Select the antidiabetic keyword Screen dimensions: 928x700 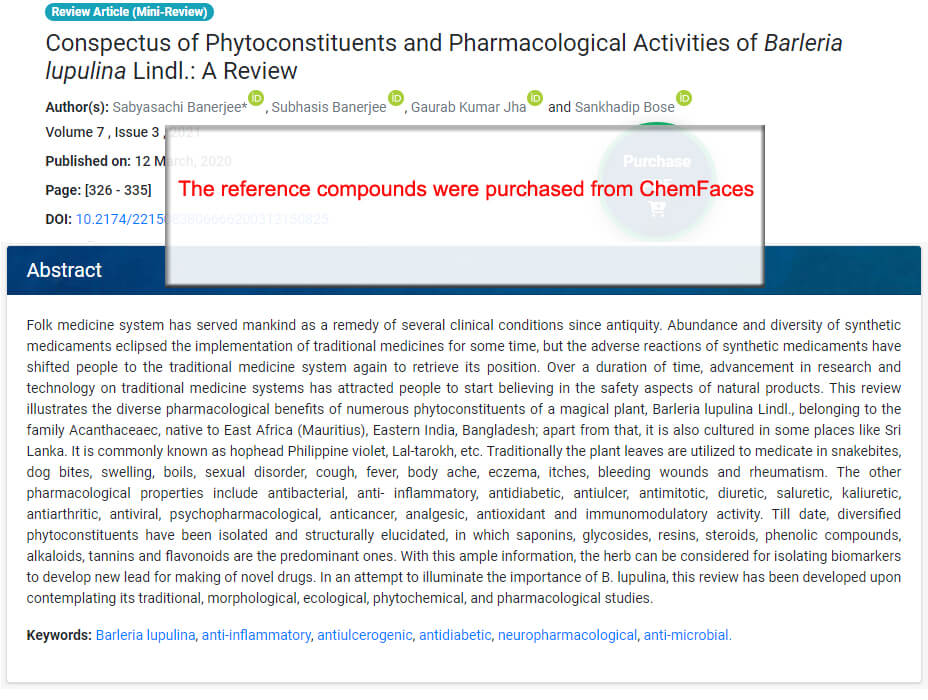(x=455, y=635)
